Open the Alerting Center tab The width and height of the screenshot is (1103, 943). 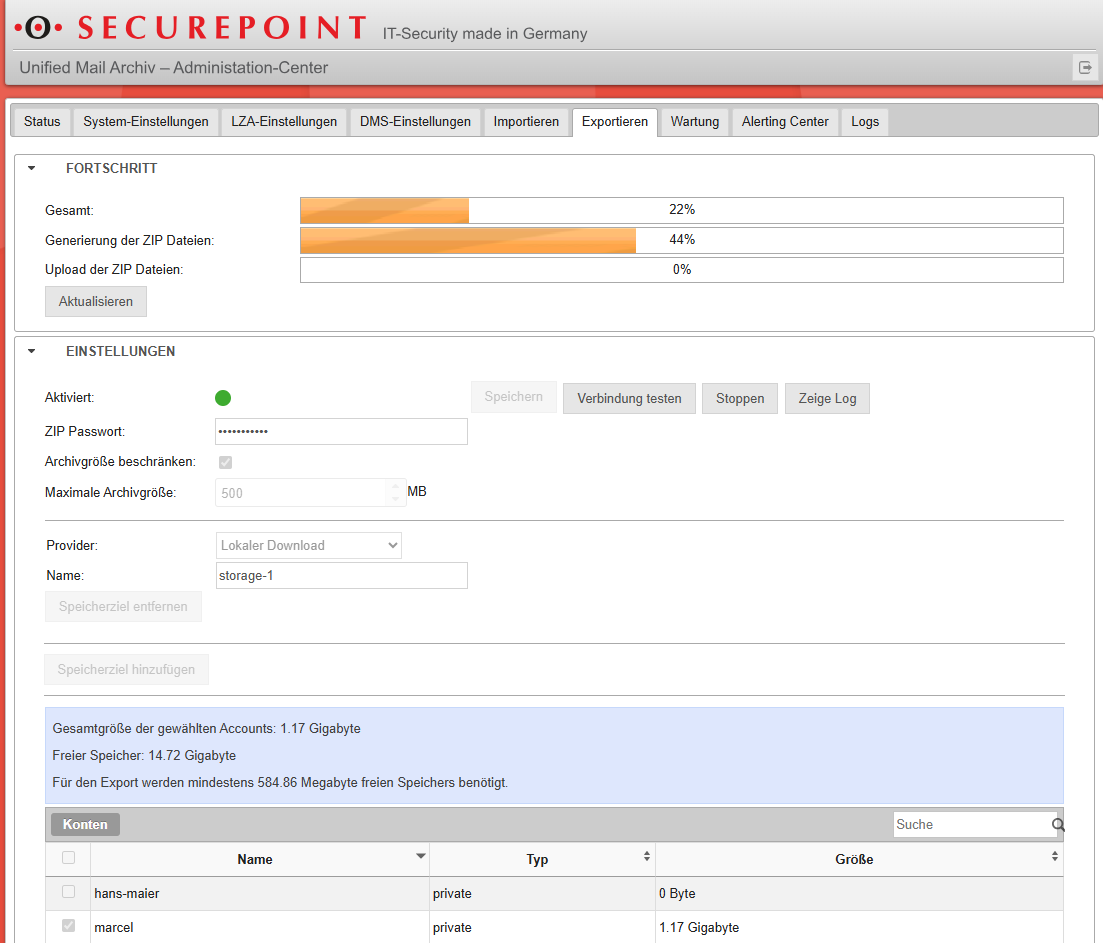(x=785, y=122)
